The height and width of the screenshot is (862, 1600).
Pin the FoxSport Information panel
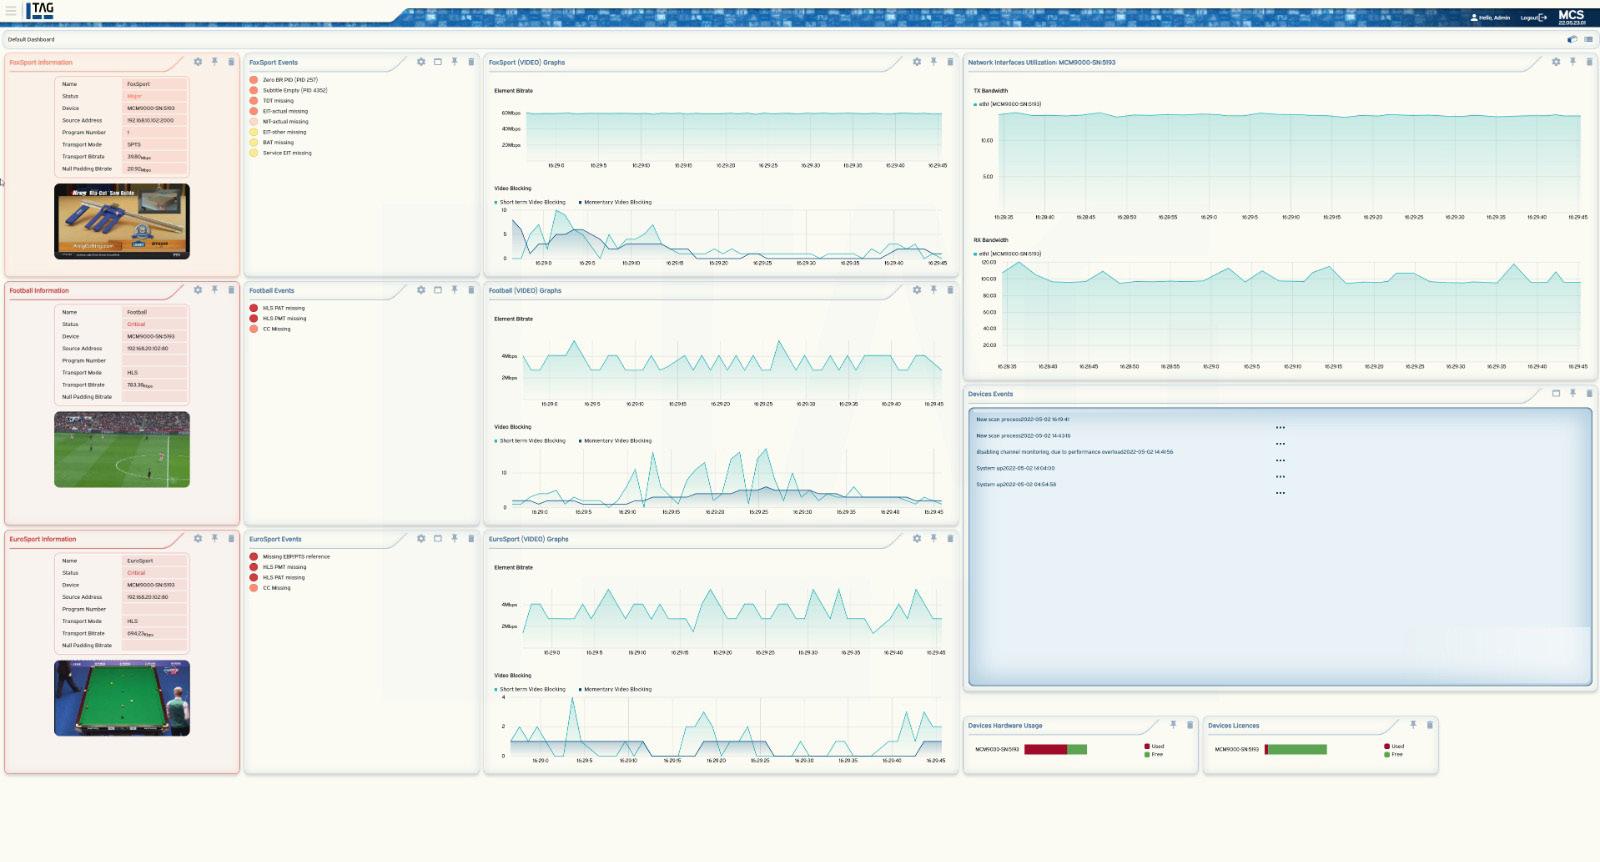tap(214, 62)
